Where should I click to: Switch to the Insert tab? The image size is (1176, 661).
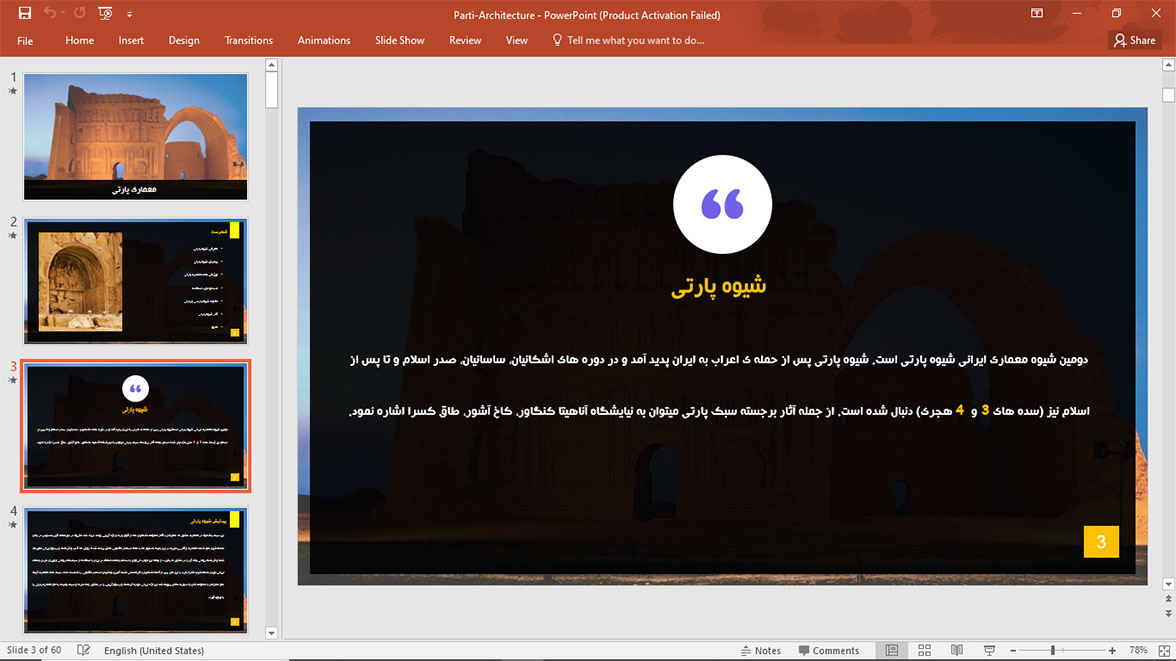131,41
